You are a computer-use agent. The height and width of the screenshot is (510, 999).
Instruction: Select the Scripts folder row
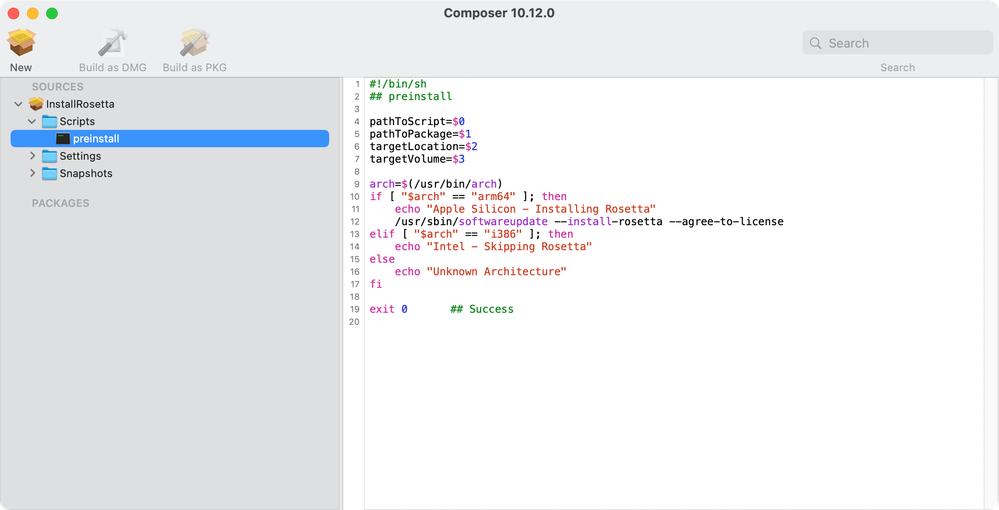(169, 121)
